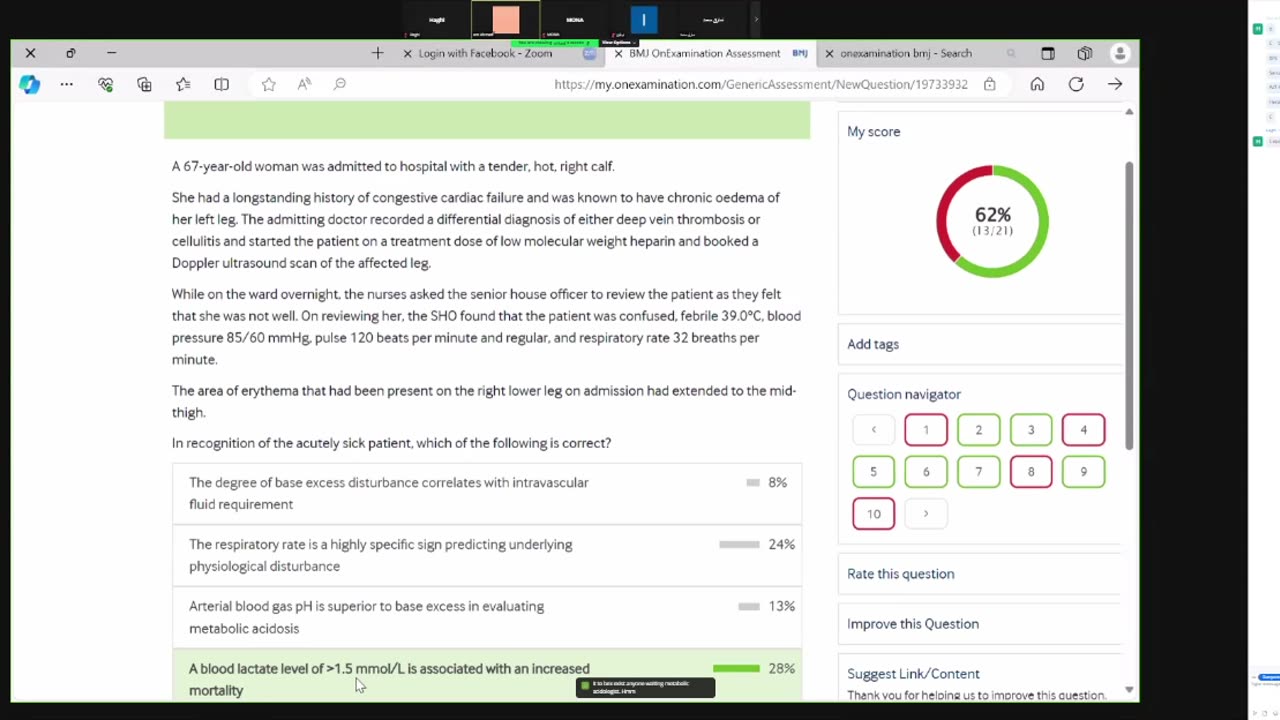Go to question 10 in navigator

(873, 514)
